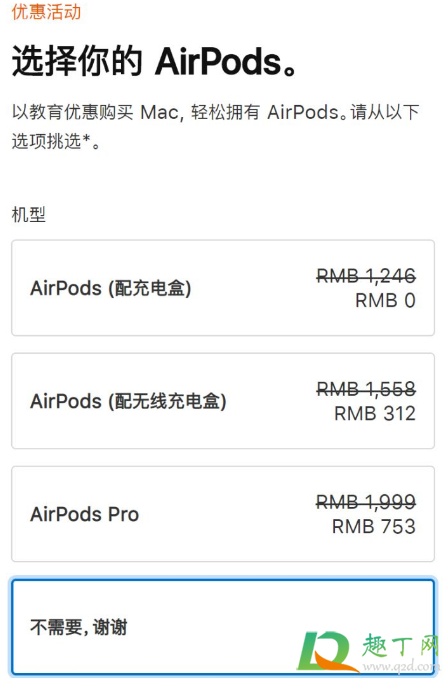Click the education offer description paragraph

point(216,127)
